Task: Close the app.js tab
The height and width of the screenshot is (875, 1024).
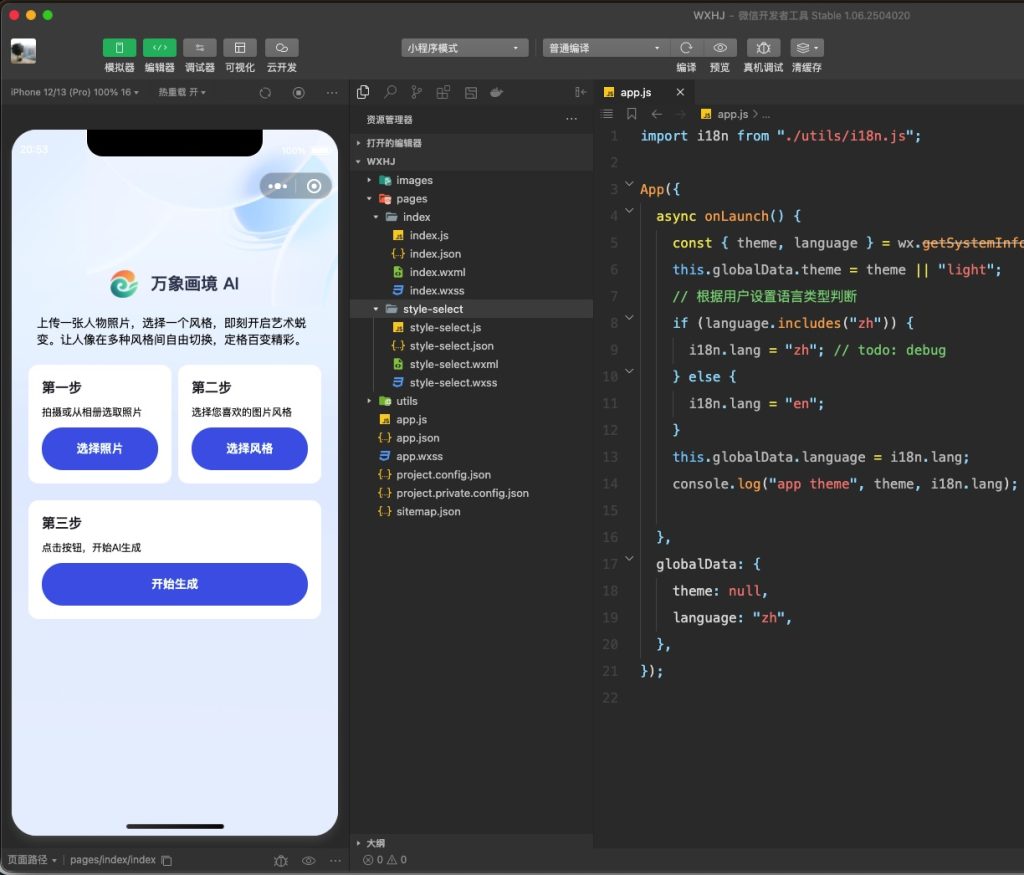Action: pos(680,92)
